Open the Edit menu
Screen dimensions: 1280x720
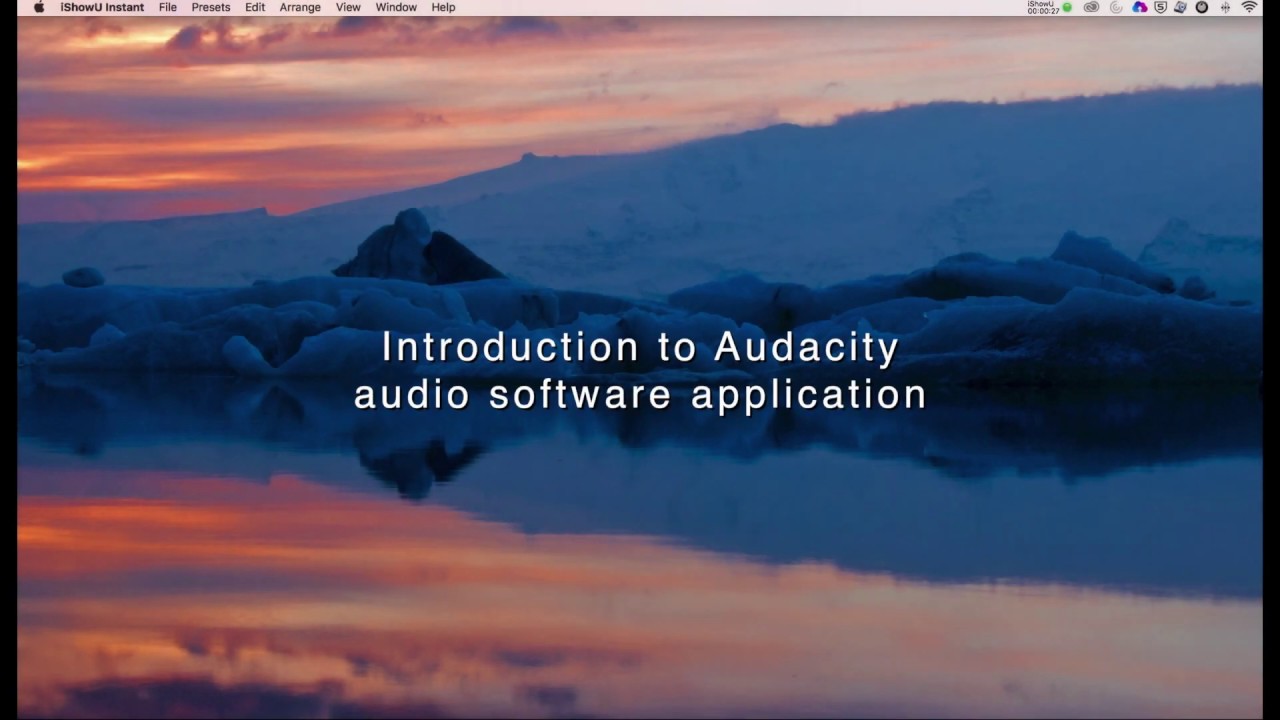(x=255, y=7)
